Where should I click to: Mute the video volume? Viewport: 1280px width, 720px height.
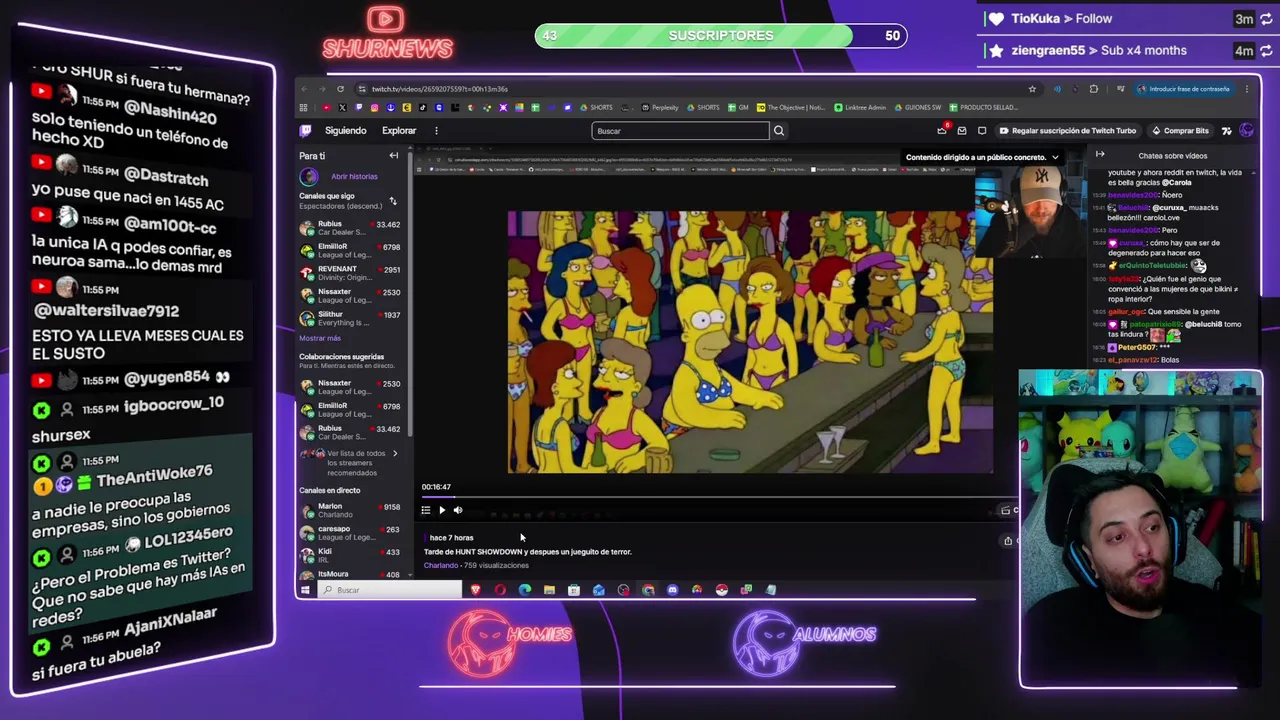(x=458, y=510)
